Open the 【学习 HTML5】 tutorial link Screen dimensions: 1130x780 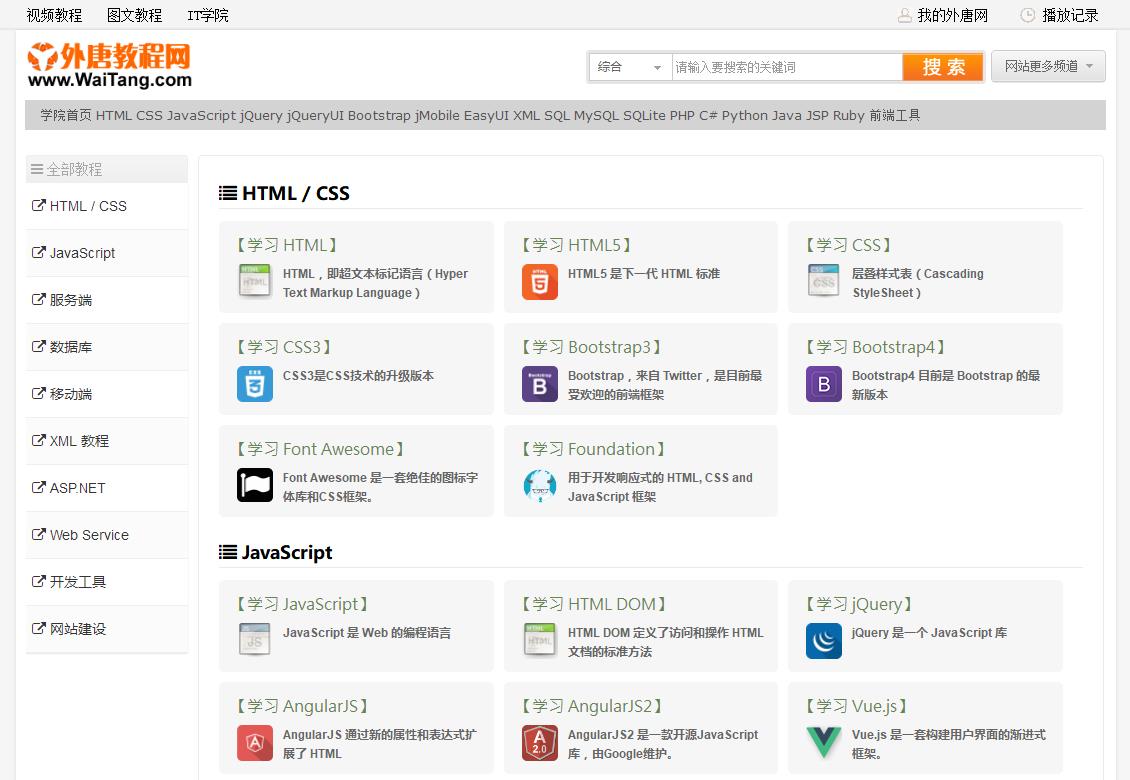point(577,245)
